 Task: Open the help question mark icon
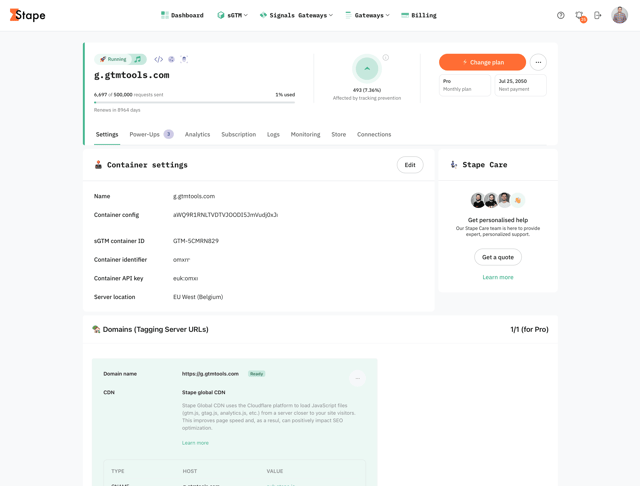(x=561, y=15)
